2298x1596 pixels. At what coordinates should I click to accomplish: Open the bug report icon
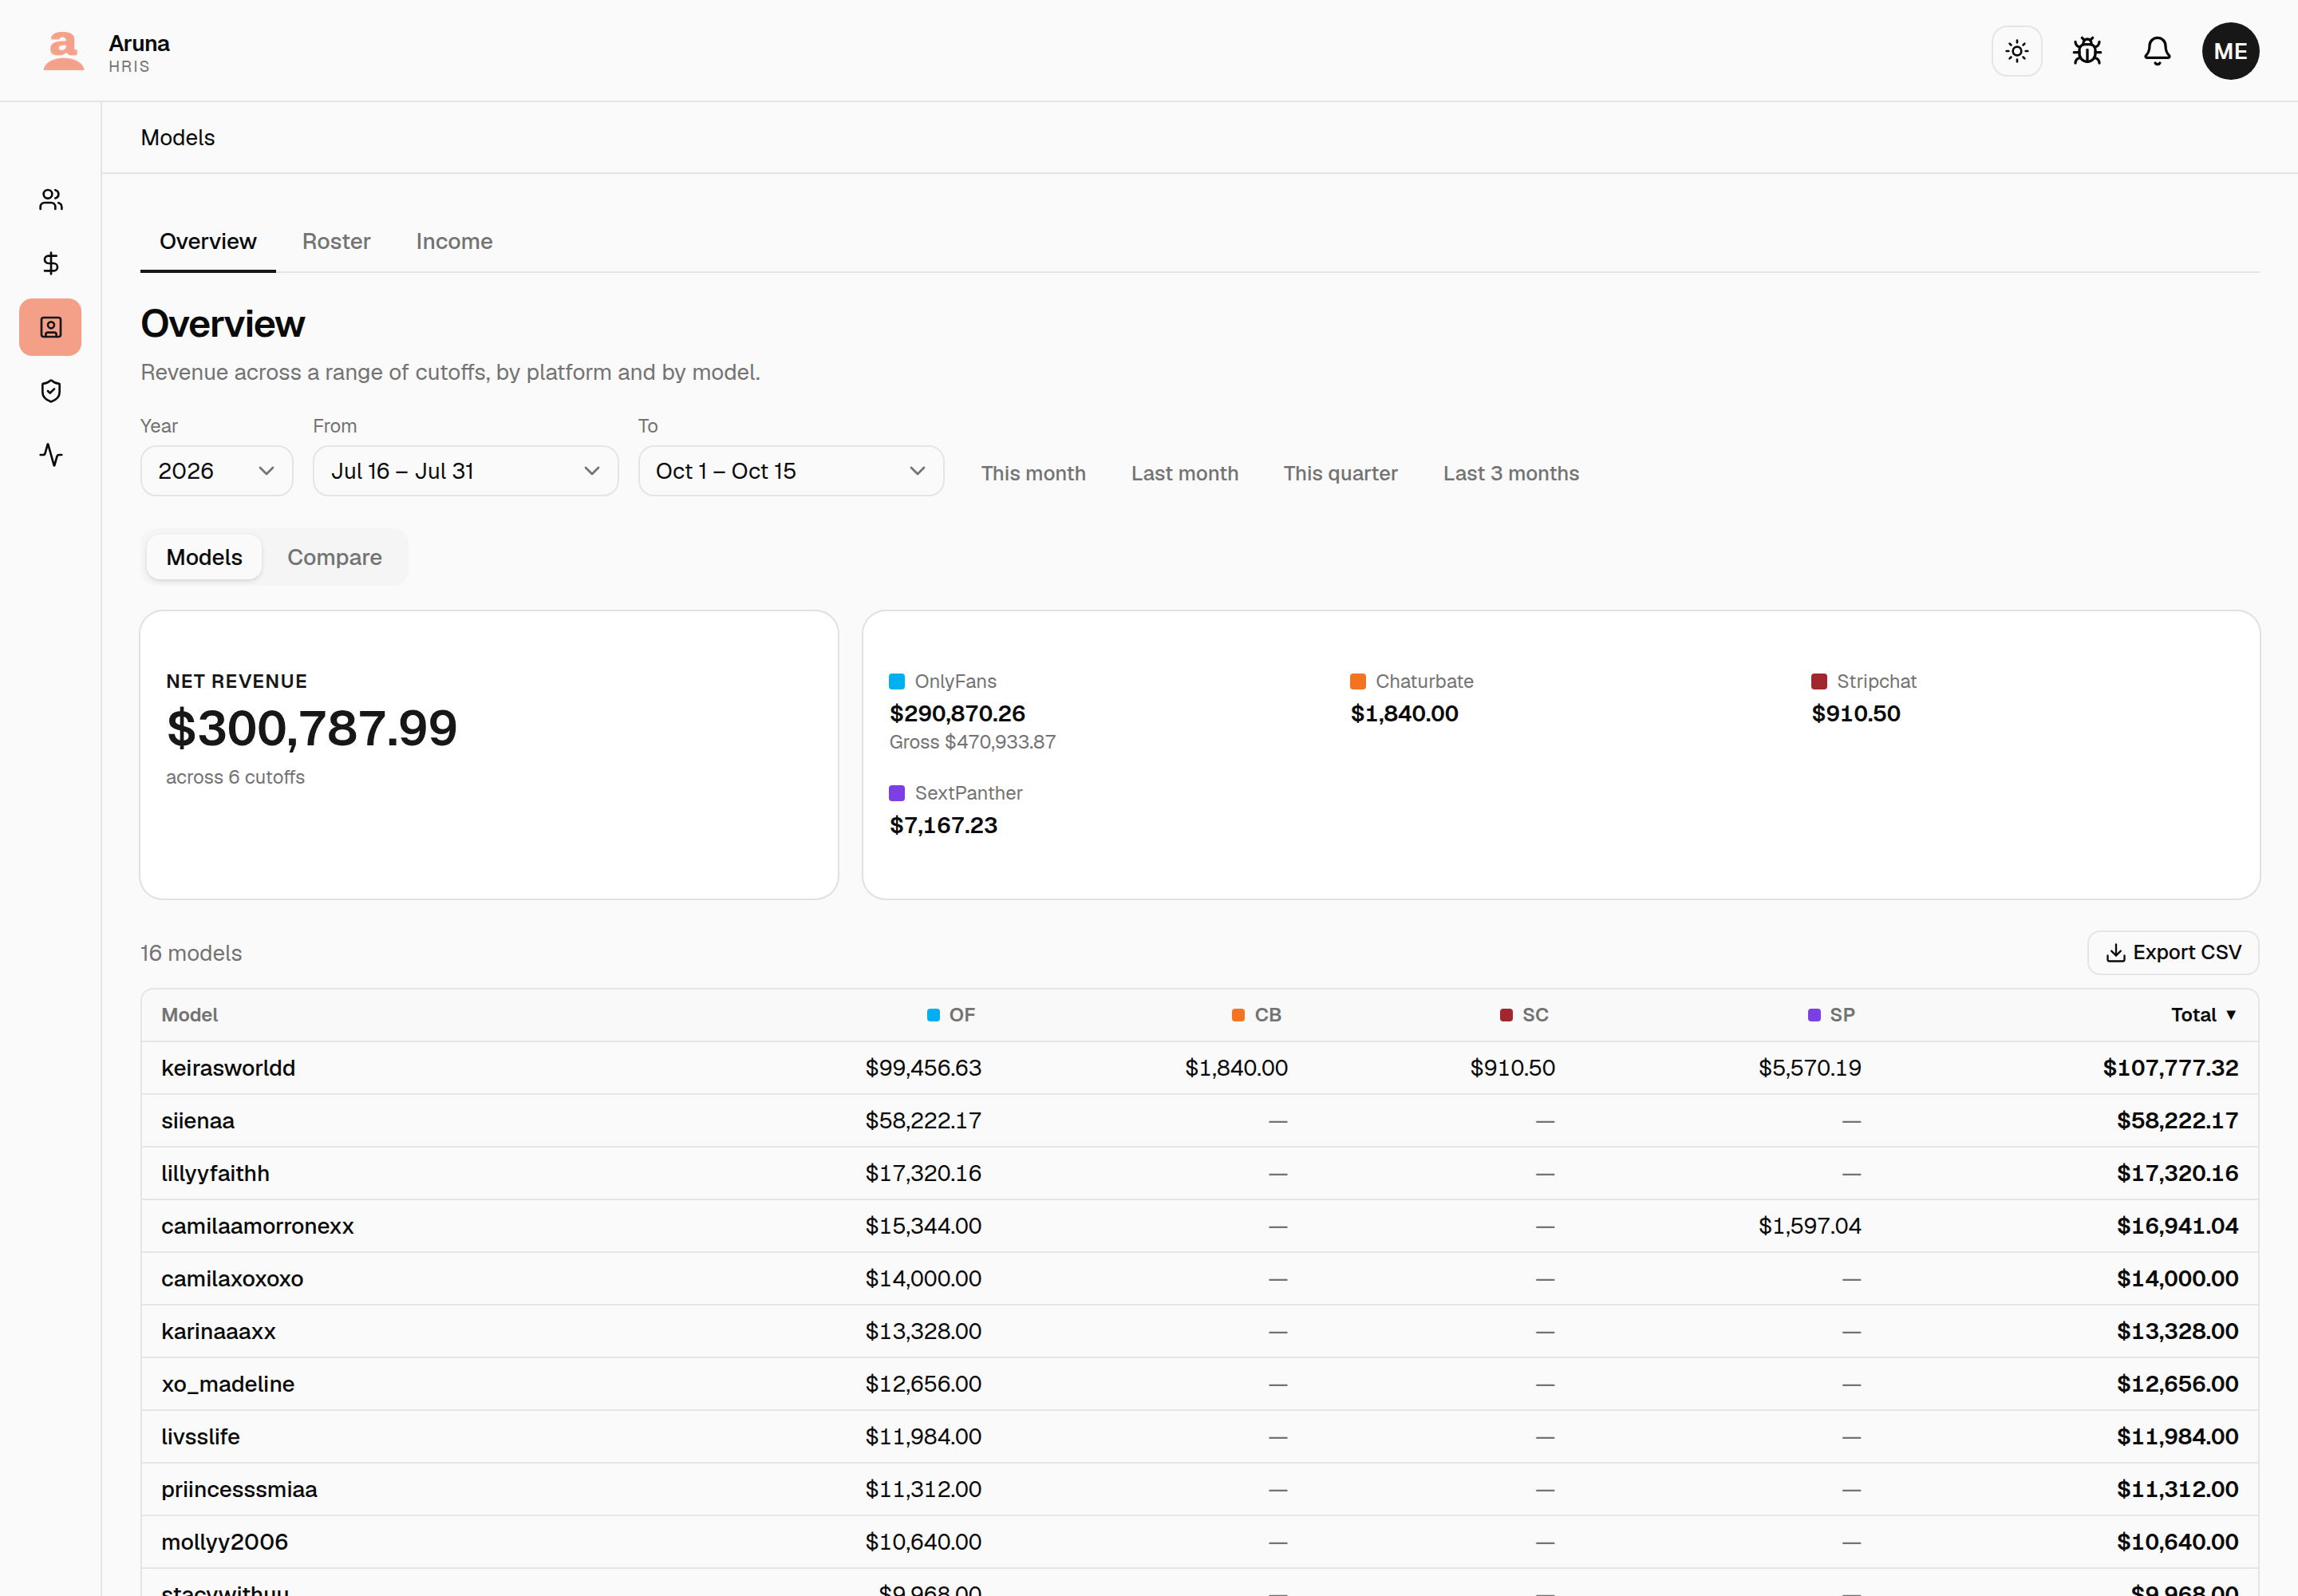[x=2086, y=51]
